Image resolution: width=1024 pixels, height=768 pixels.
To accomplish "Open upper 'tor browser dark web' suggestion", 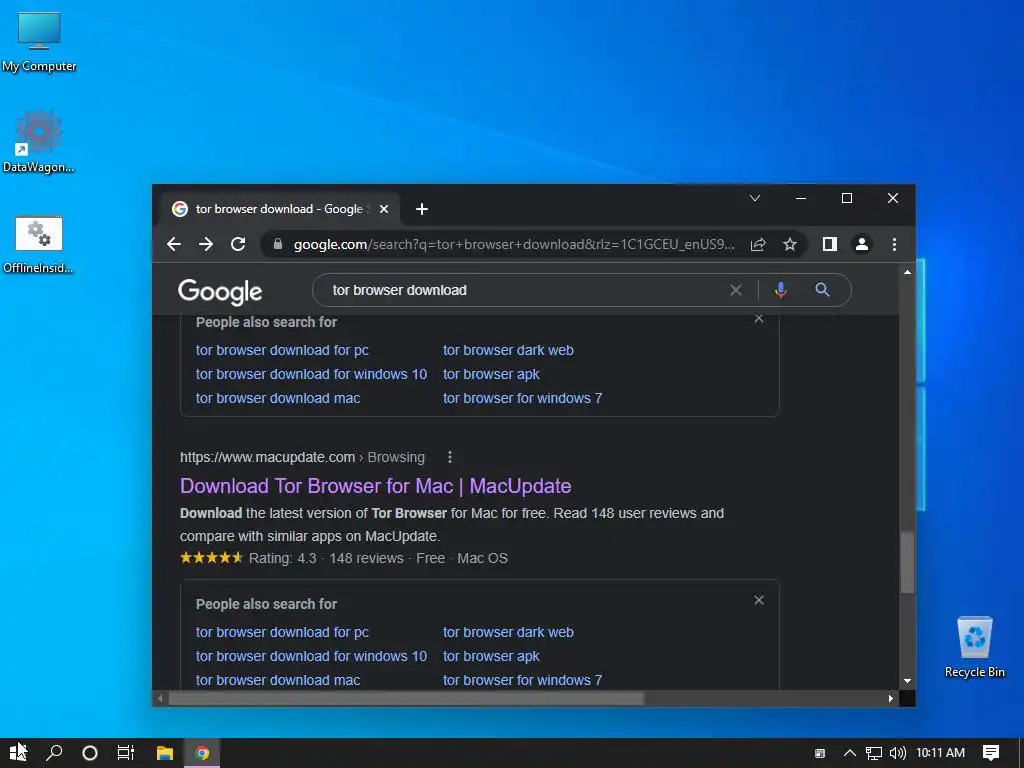I will (508, 350).
